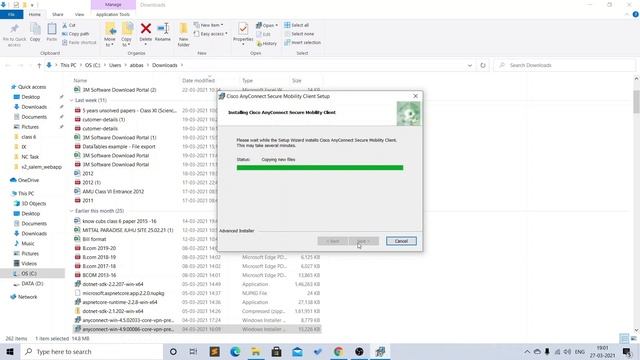Click the Refresh button in address bar
Image resolution: width=640 pixels, height=360 pixels.
tap(483, 65)
